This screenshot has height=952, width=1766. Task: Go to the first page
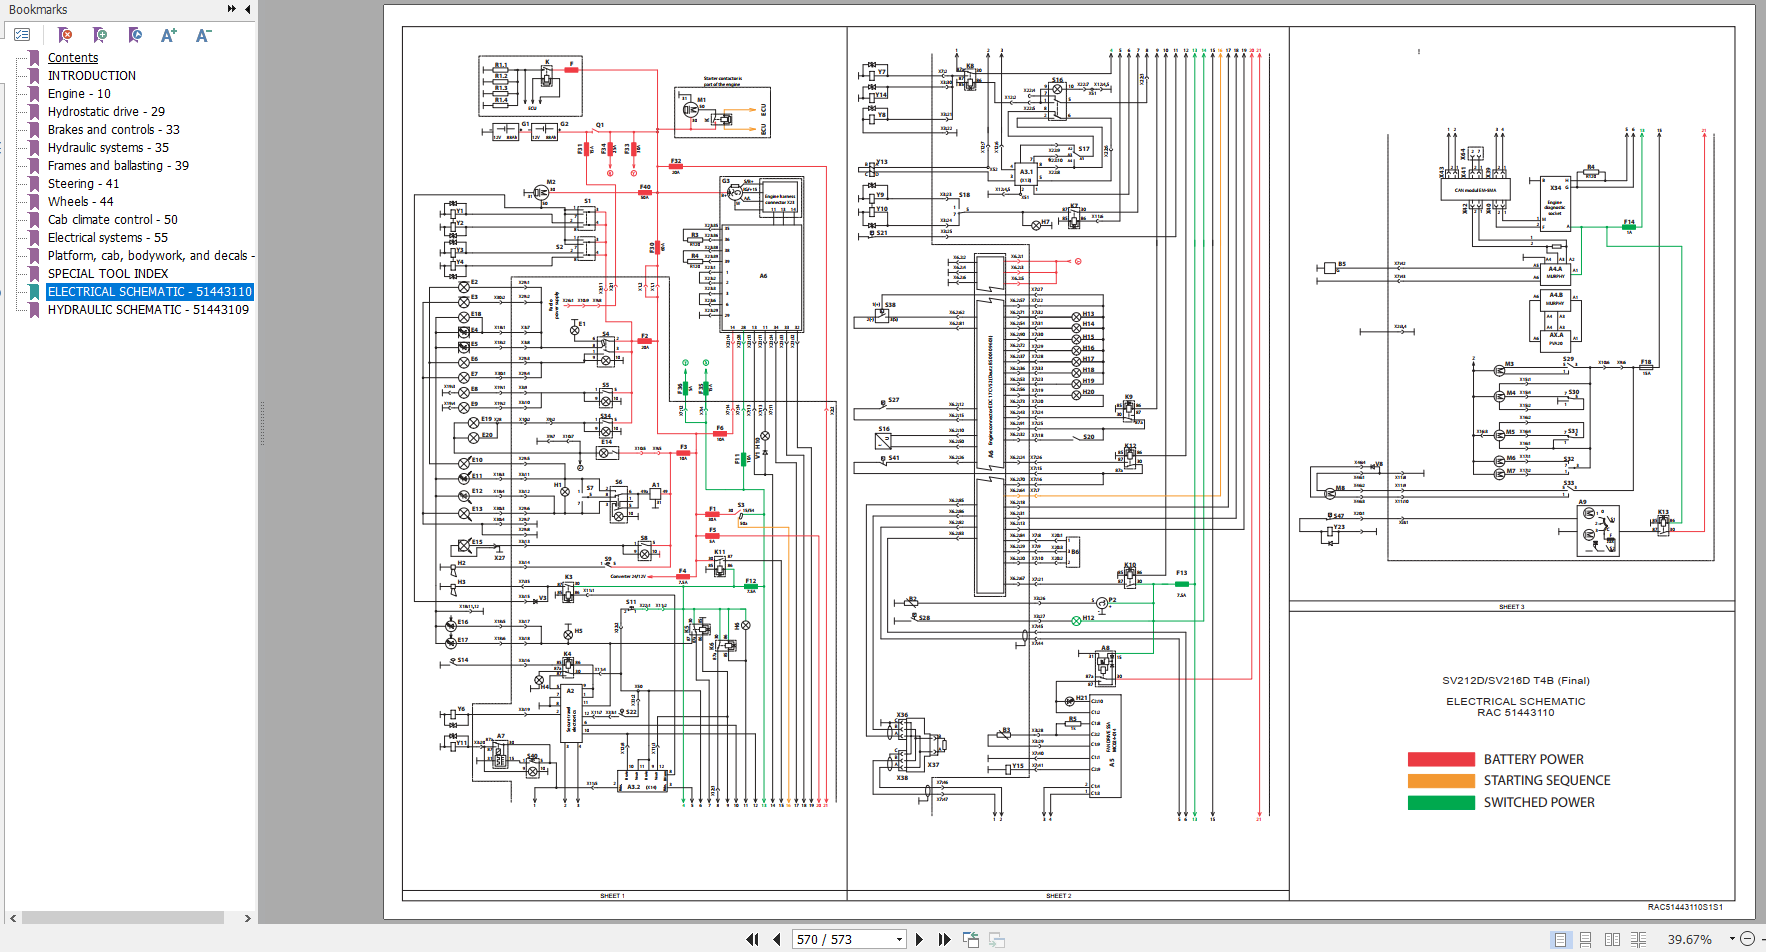tap(752, 939)
